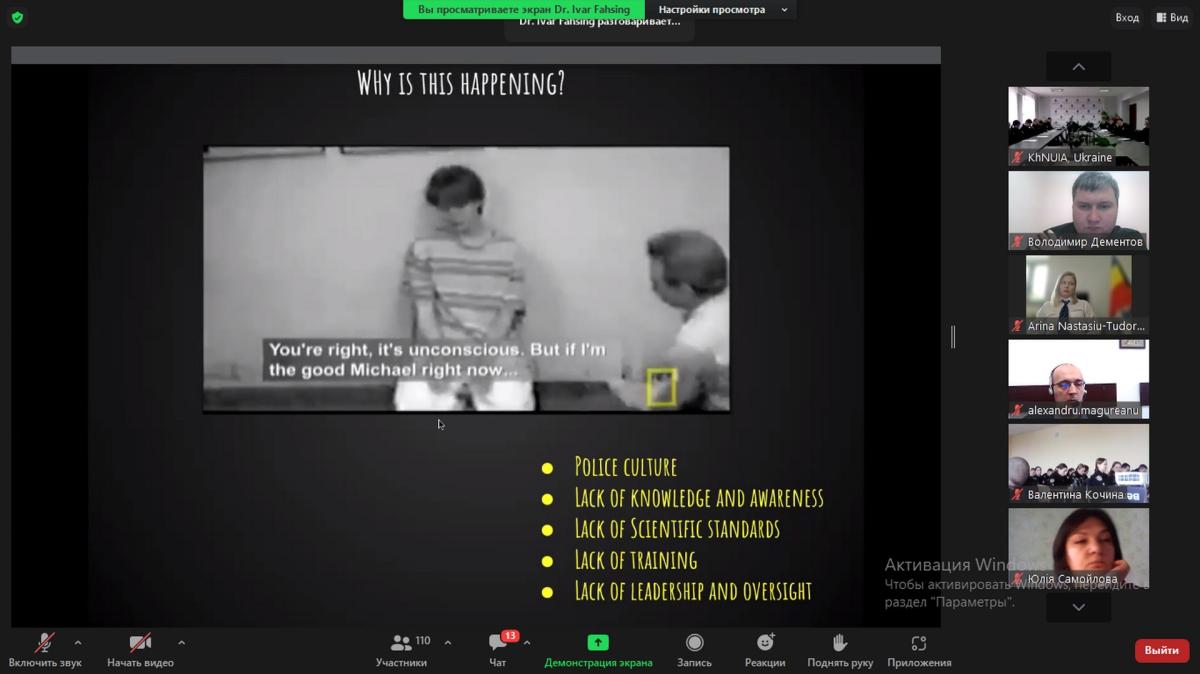Click 'Lack of Scientific standards' bullet
The width and height of the screenshot is (1200, 674).
pyautogui.click(x=677, y=528)
